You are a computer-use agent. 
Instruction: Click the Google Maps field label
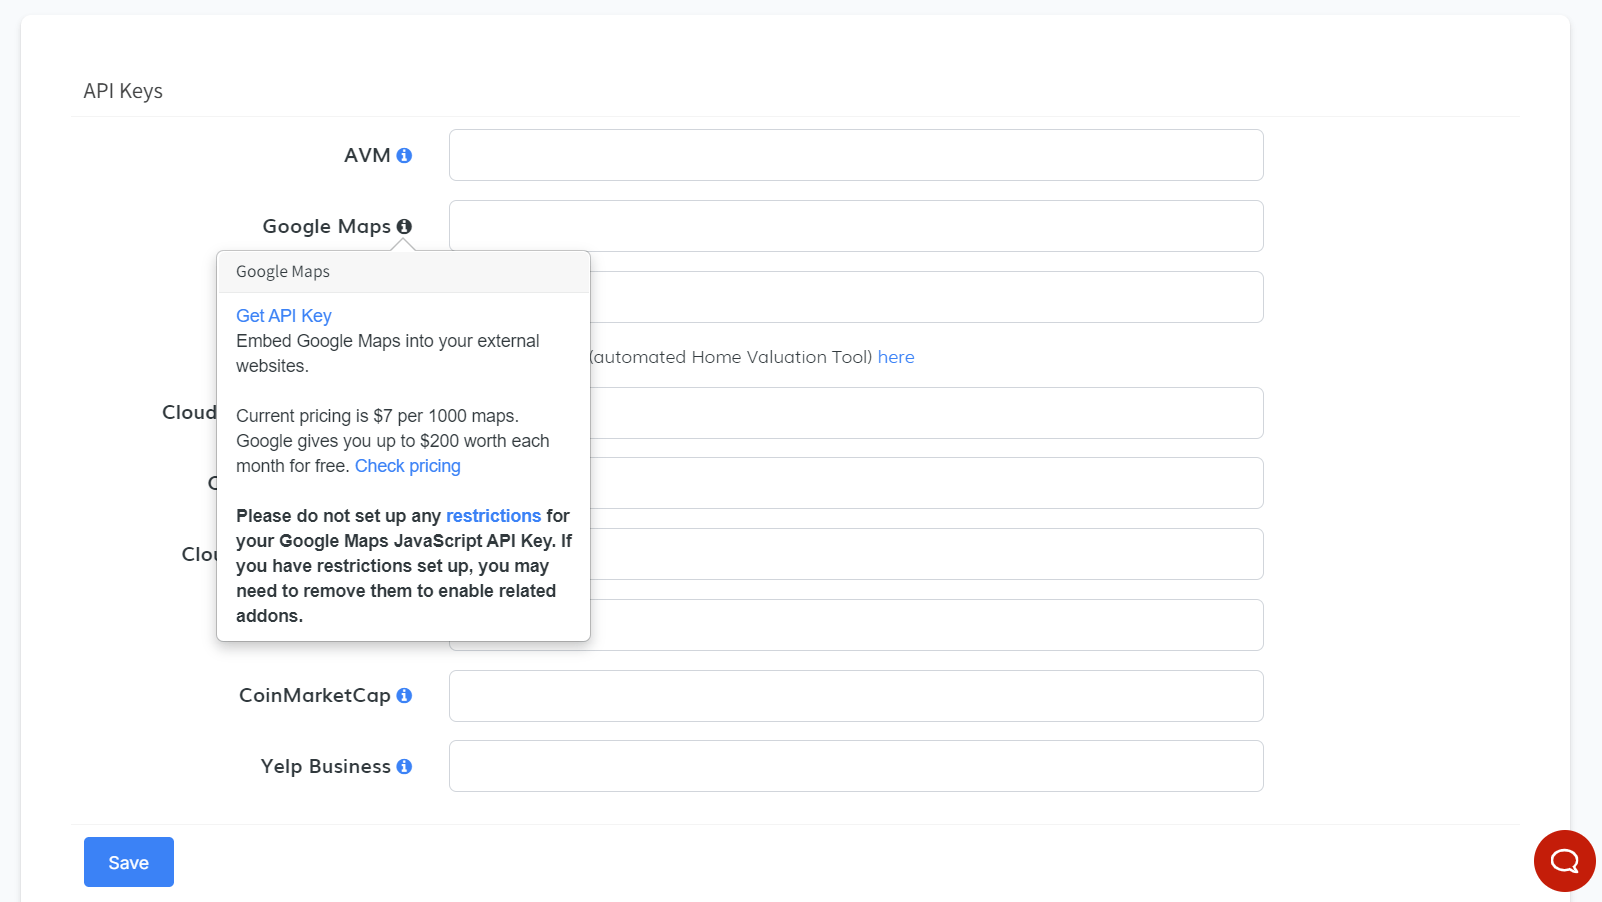[327, 226]
